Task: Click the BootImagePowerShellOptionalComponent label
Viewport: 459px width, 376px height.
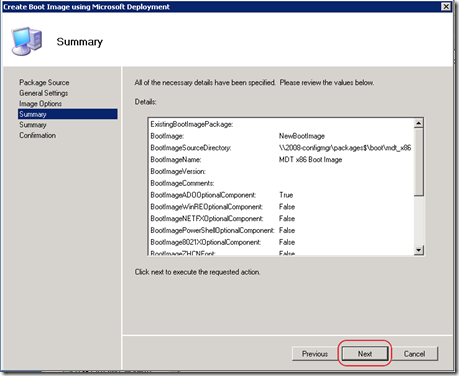Action: click(x=212, y=230)
